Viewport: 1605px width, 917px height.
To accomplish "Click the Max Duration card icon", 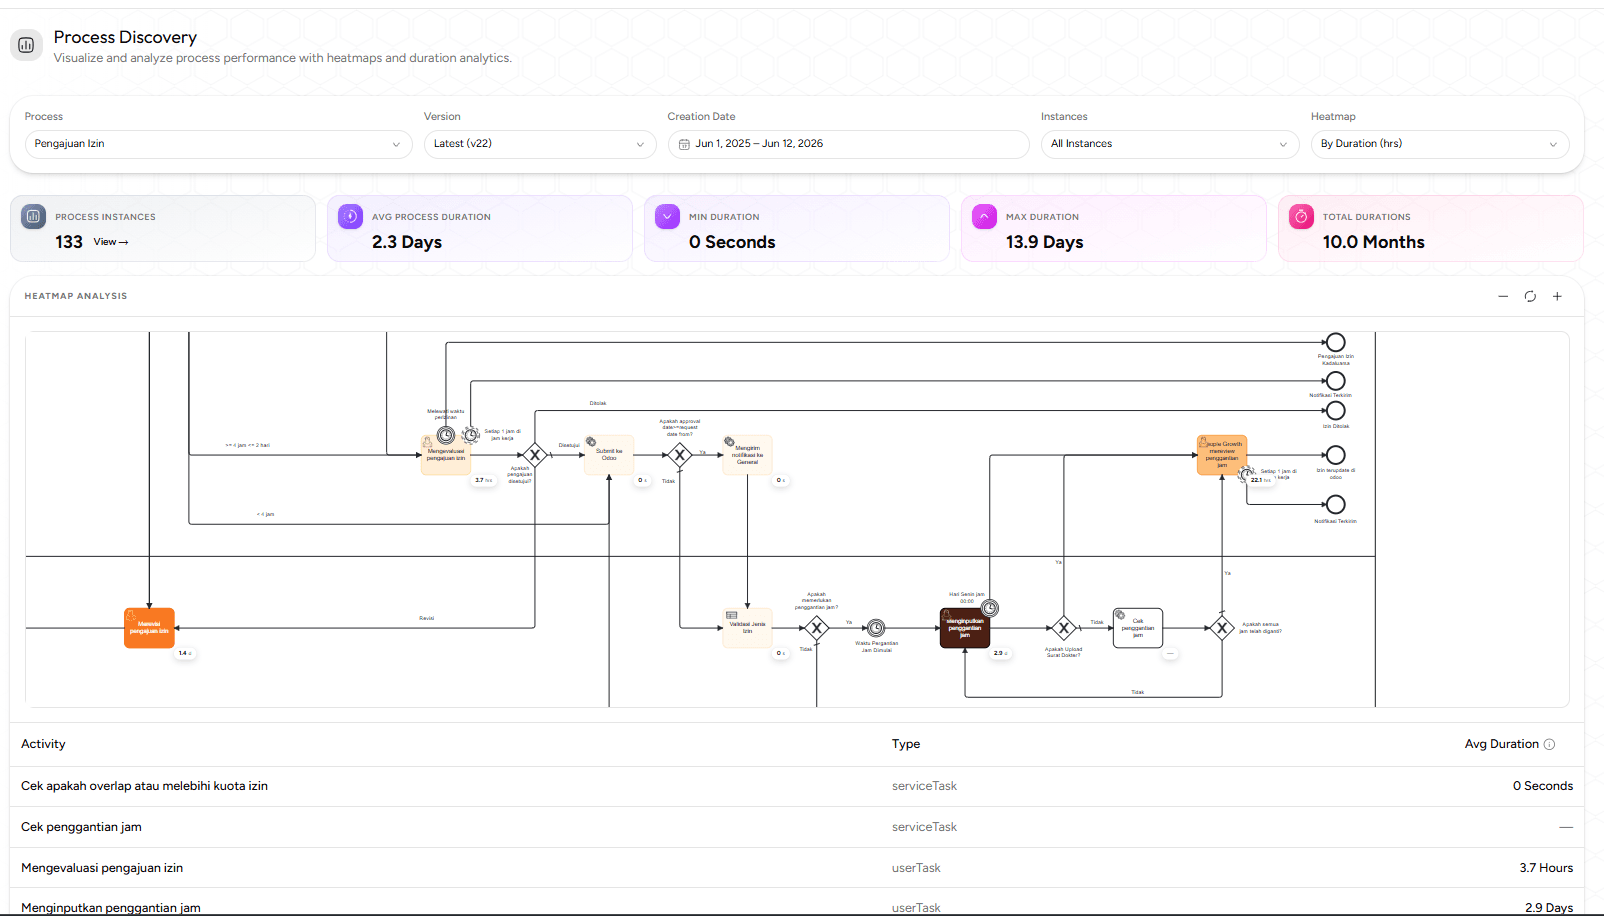I will click(x=984, y=216).
